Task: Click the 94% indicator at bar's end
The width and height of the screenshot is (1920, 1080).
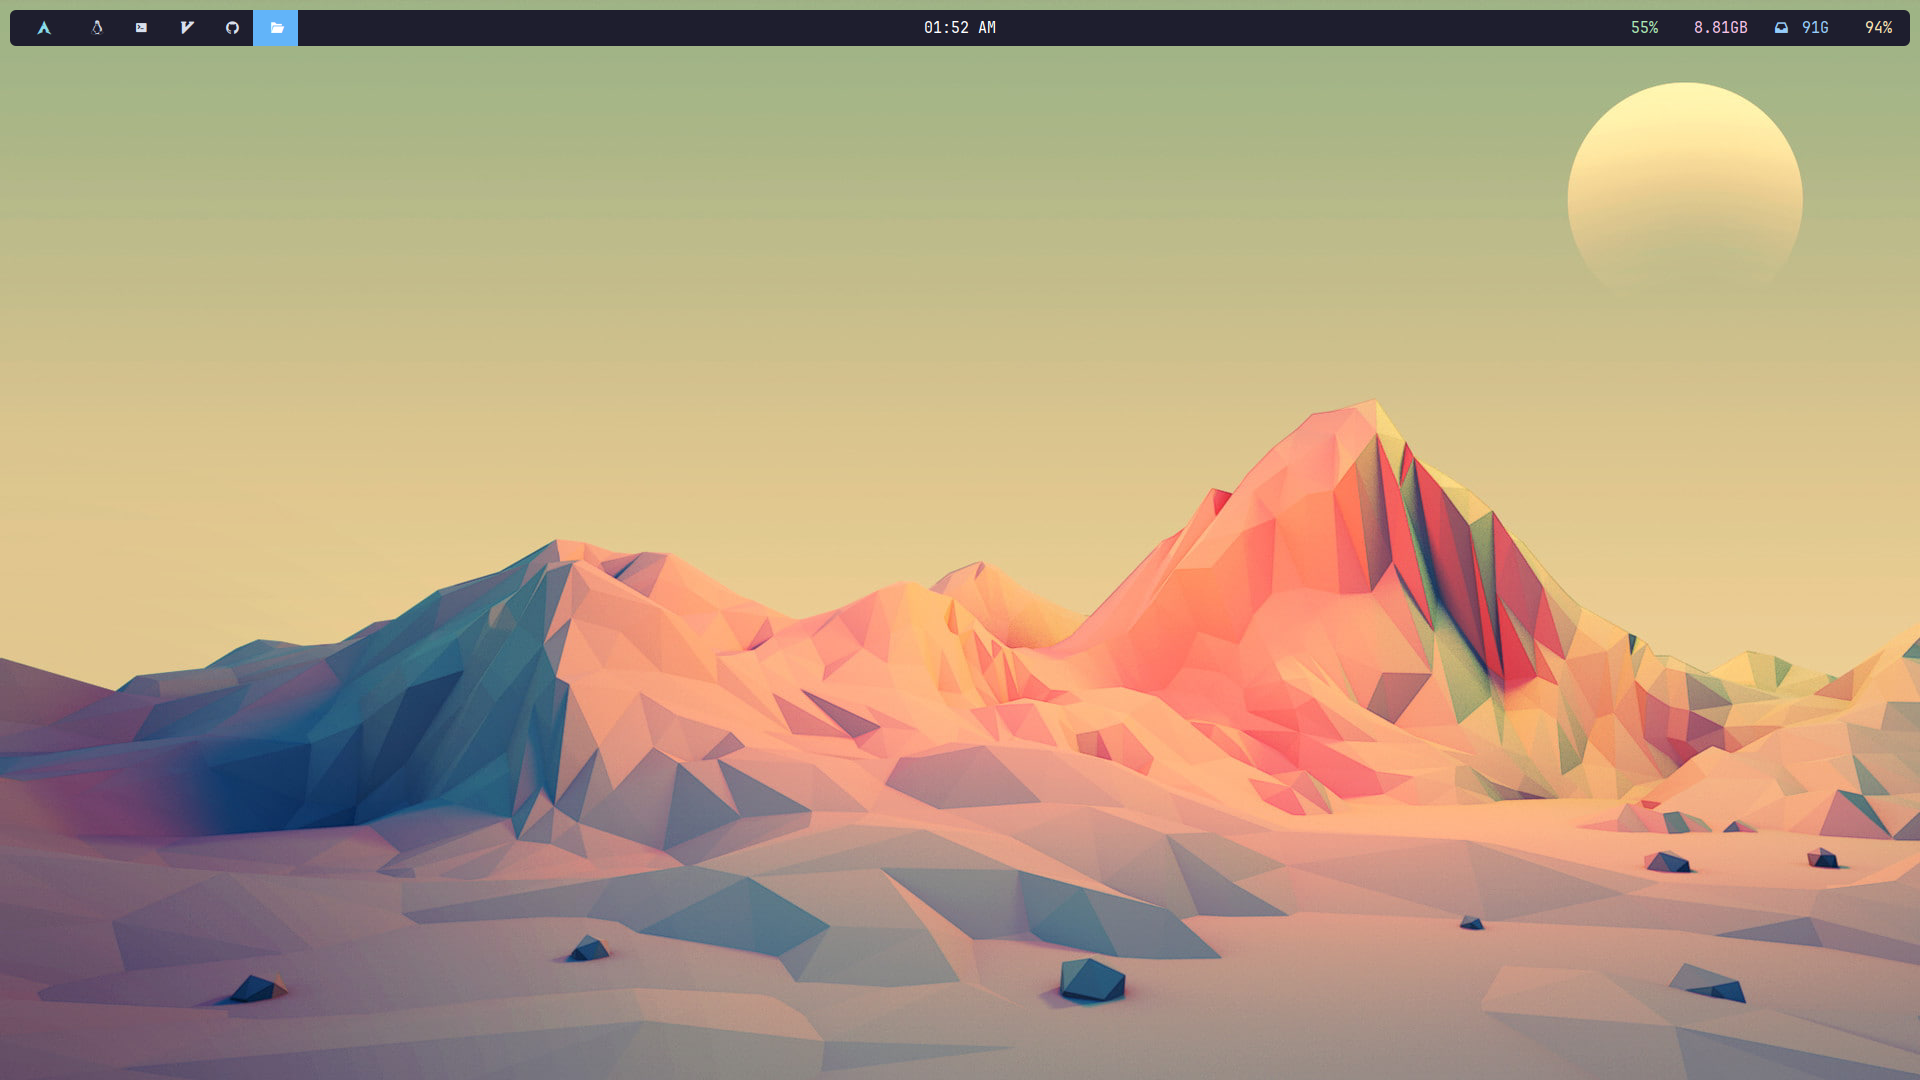Action: (1878, 28)
